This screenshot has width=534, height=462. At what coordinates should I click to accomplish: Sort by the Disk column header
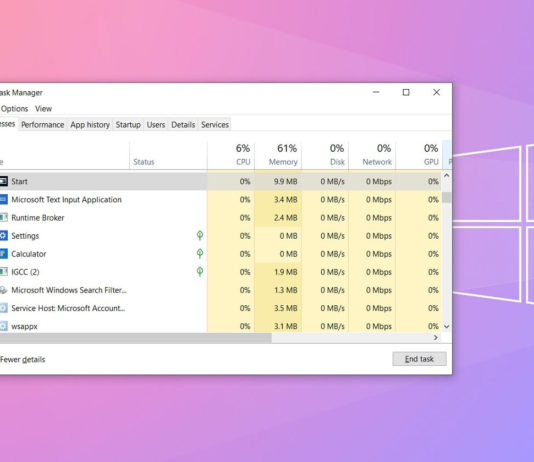click(x=325, y=155)
